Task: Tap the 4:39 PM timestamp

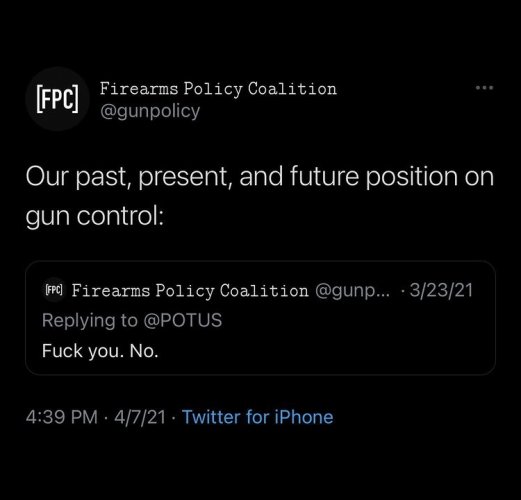Action: (x=62, y=417)
